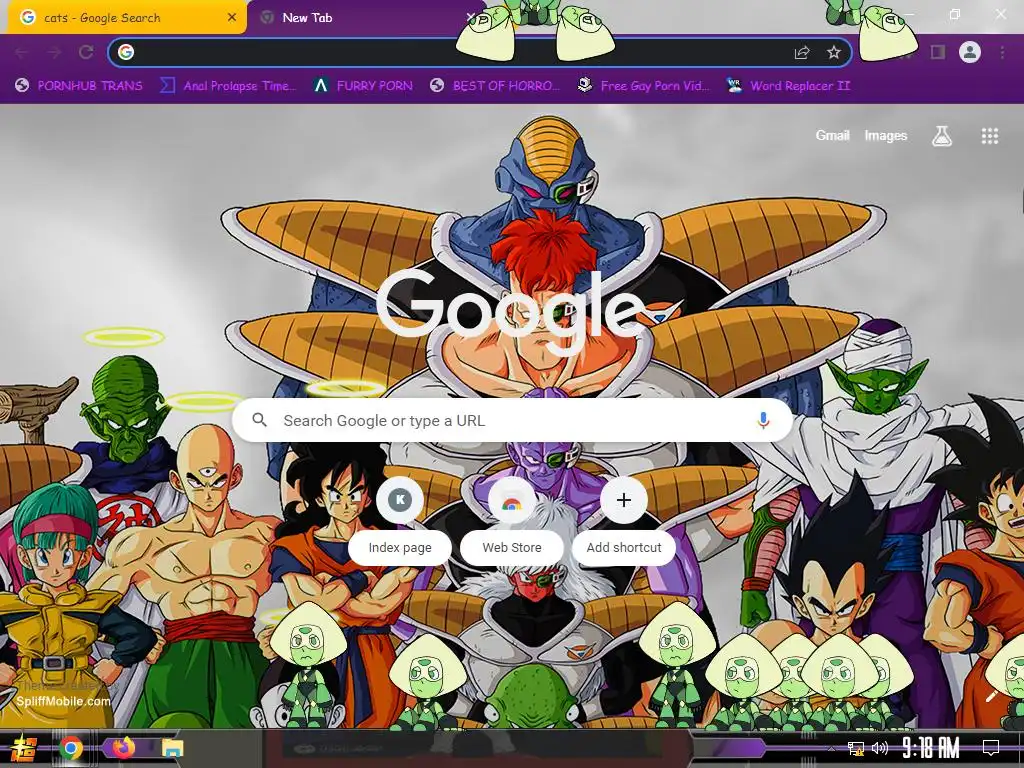Close the cats - Google Search tab
The height and width of the screenshot is (768, 1024).
[232, 18]
